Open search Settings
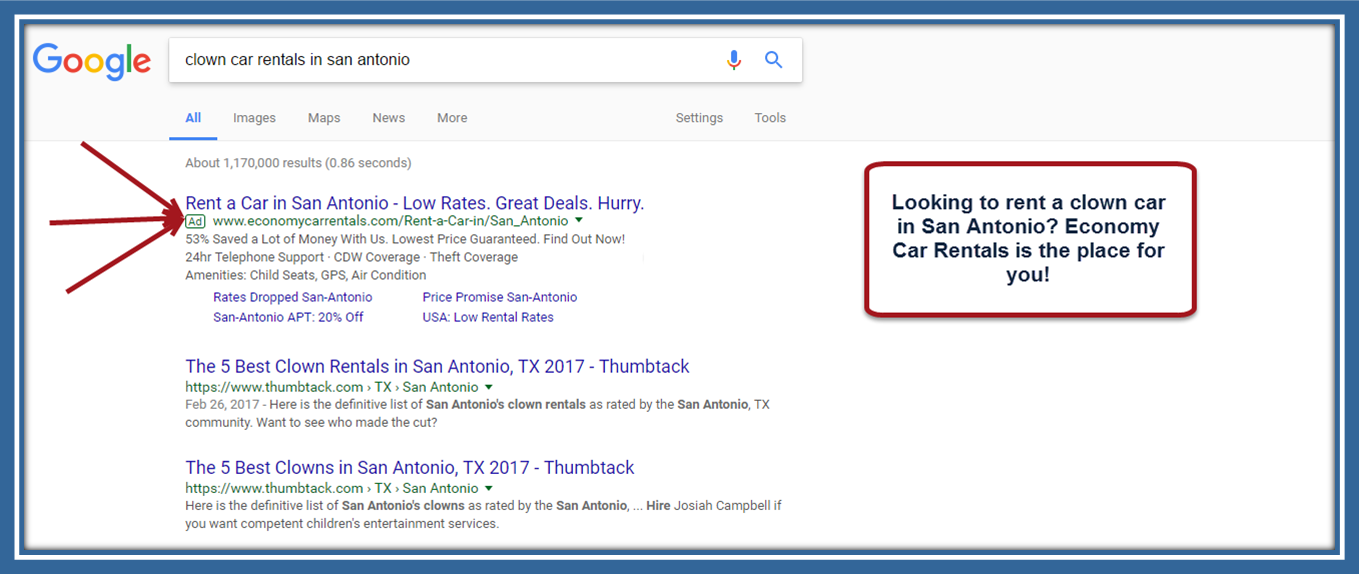1359x574 pixels. point(699,118)
